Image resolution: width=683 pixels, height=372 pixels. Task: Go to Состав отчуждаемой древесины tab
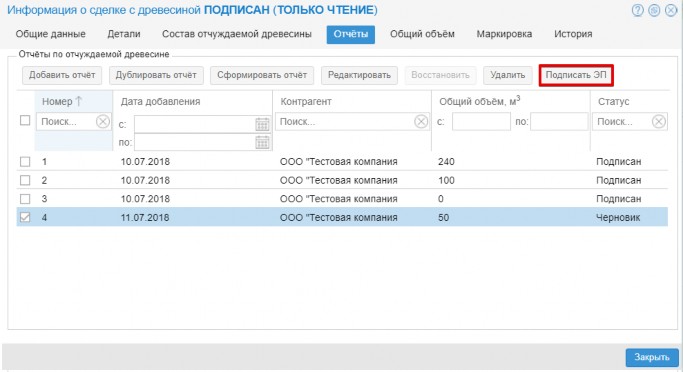point(237,34)
